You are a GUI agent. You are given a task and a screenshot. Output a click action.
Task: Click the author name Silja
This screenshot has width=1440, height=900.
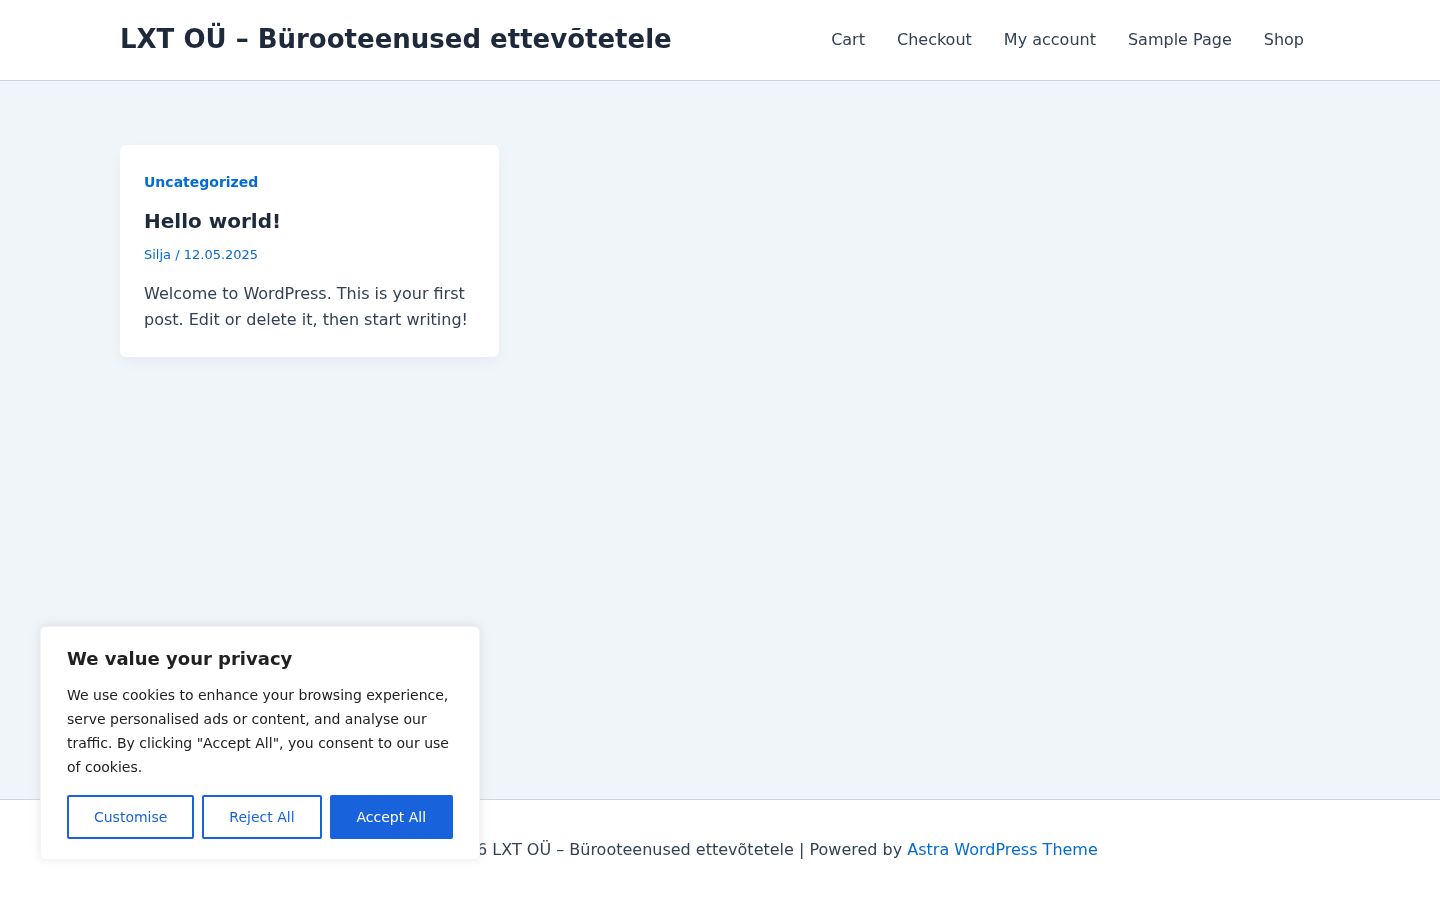(157, 255)
